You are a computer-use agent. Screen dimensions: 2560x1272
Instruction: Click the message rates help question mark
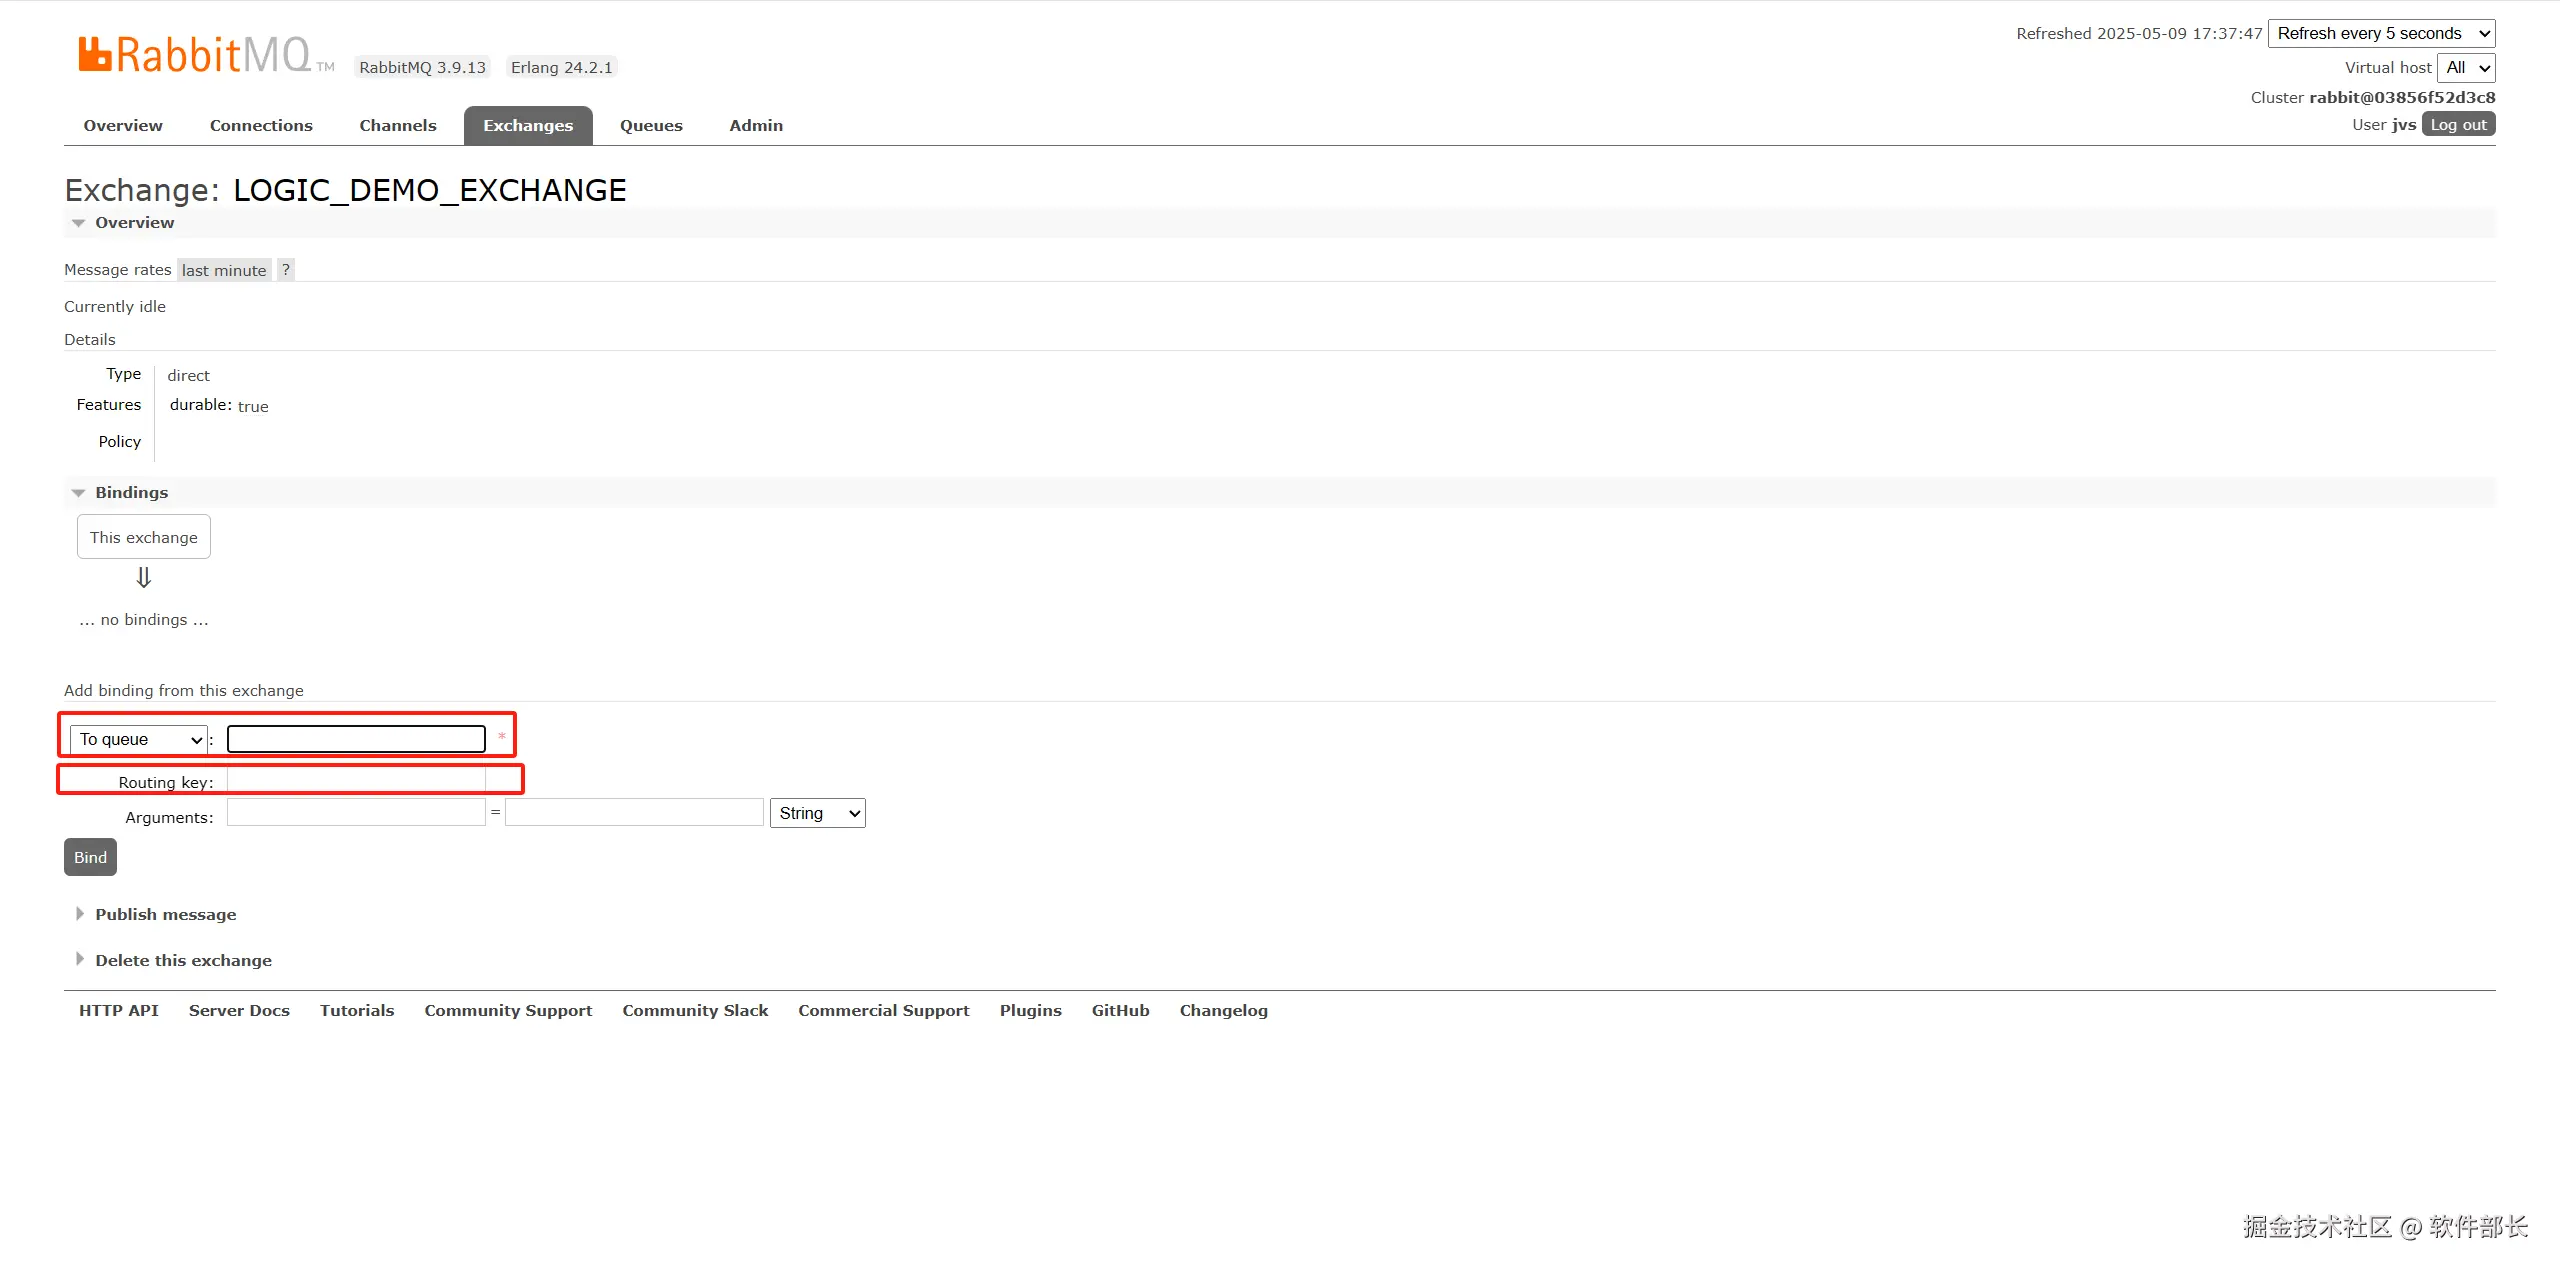(286, 270)
